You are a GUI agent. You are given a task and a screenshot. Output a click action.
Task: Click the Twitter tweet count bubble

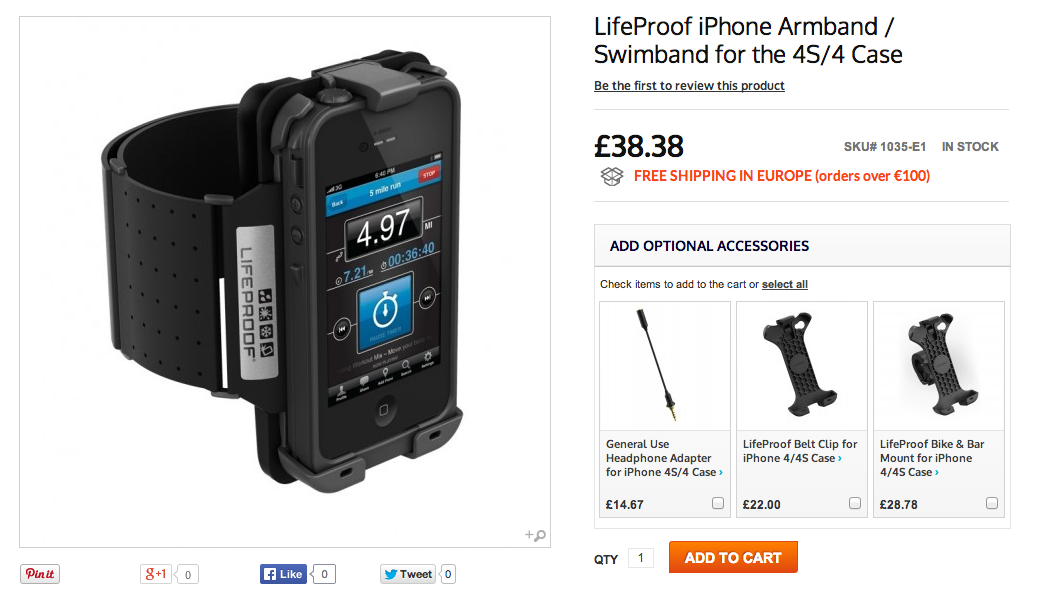pos(448,574)
